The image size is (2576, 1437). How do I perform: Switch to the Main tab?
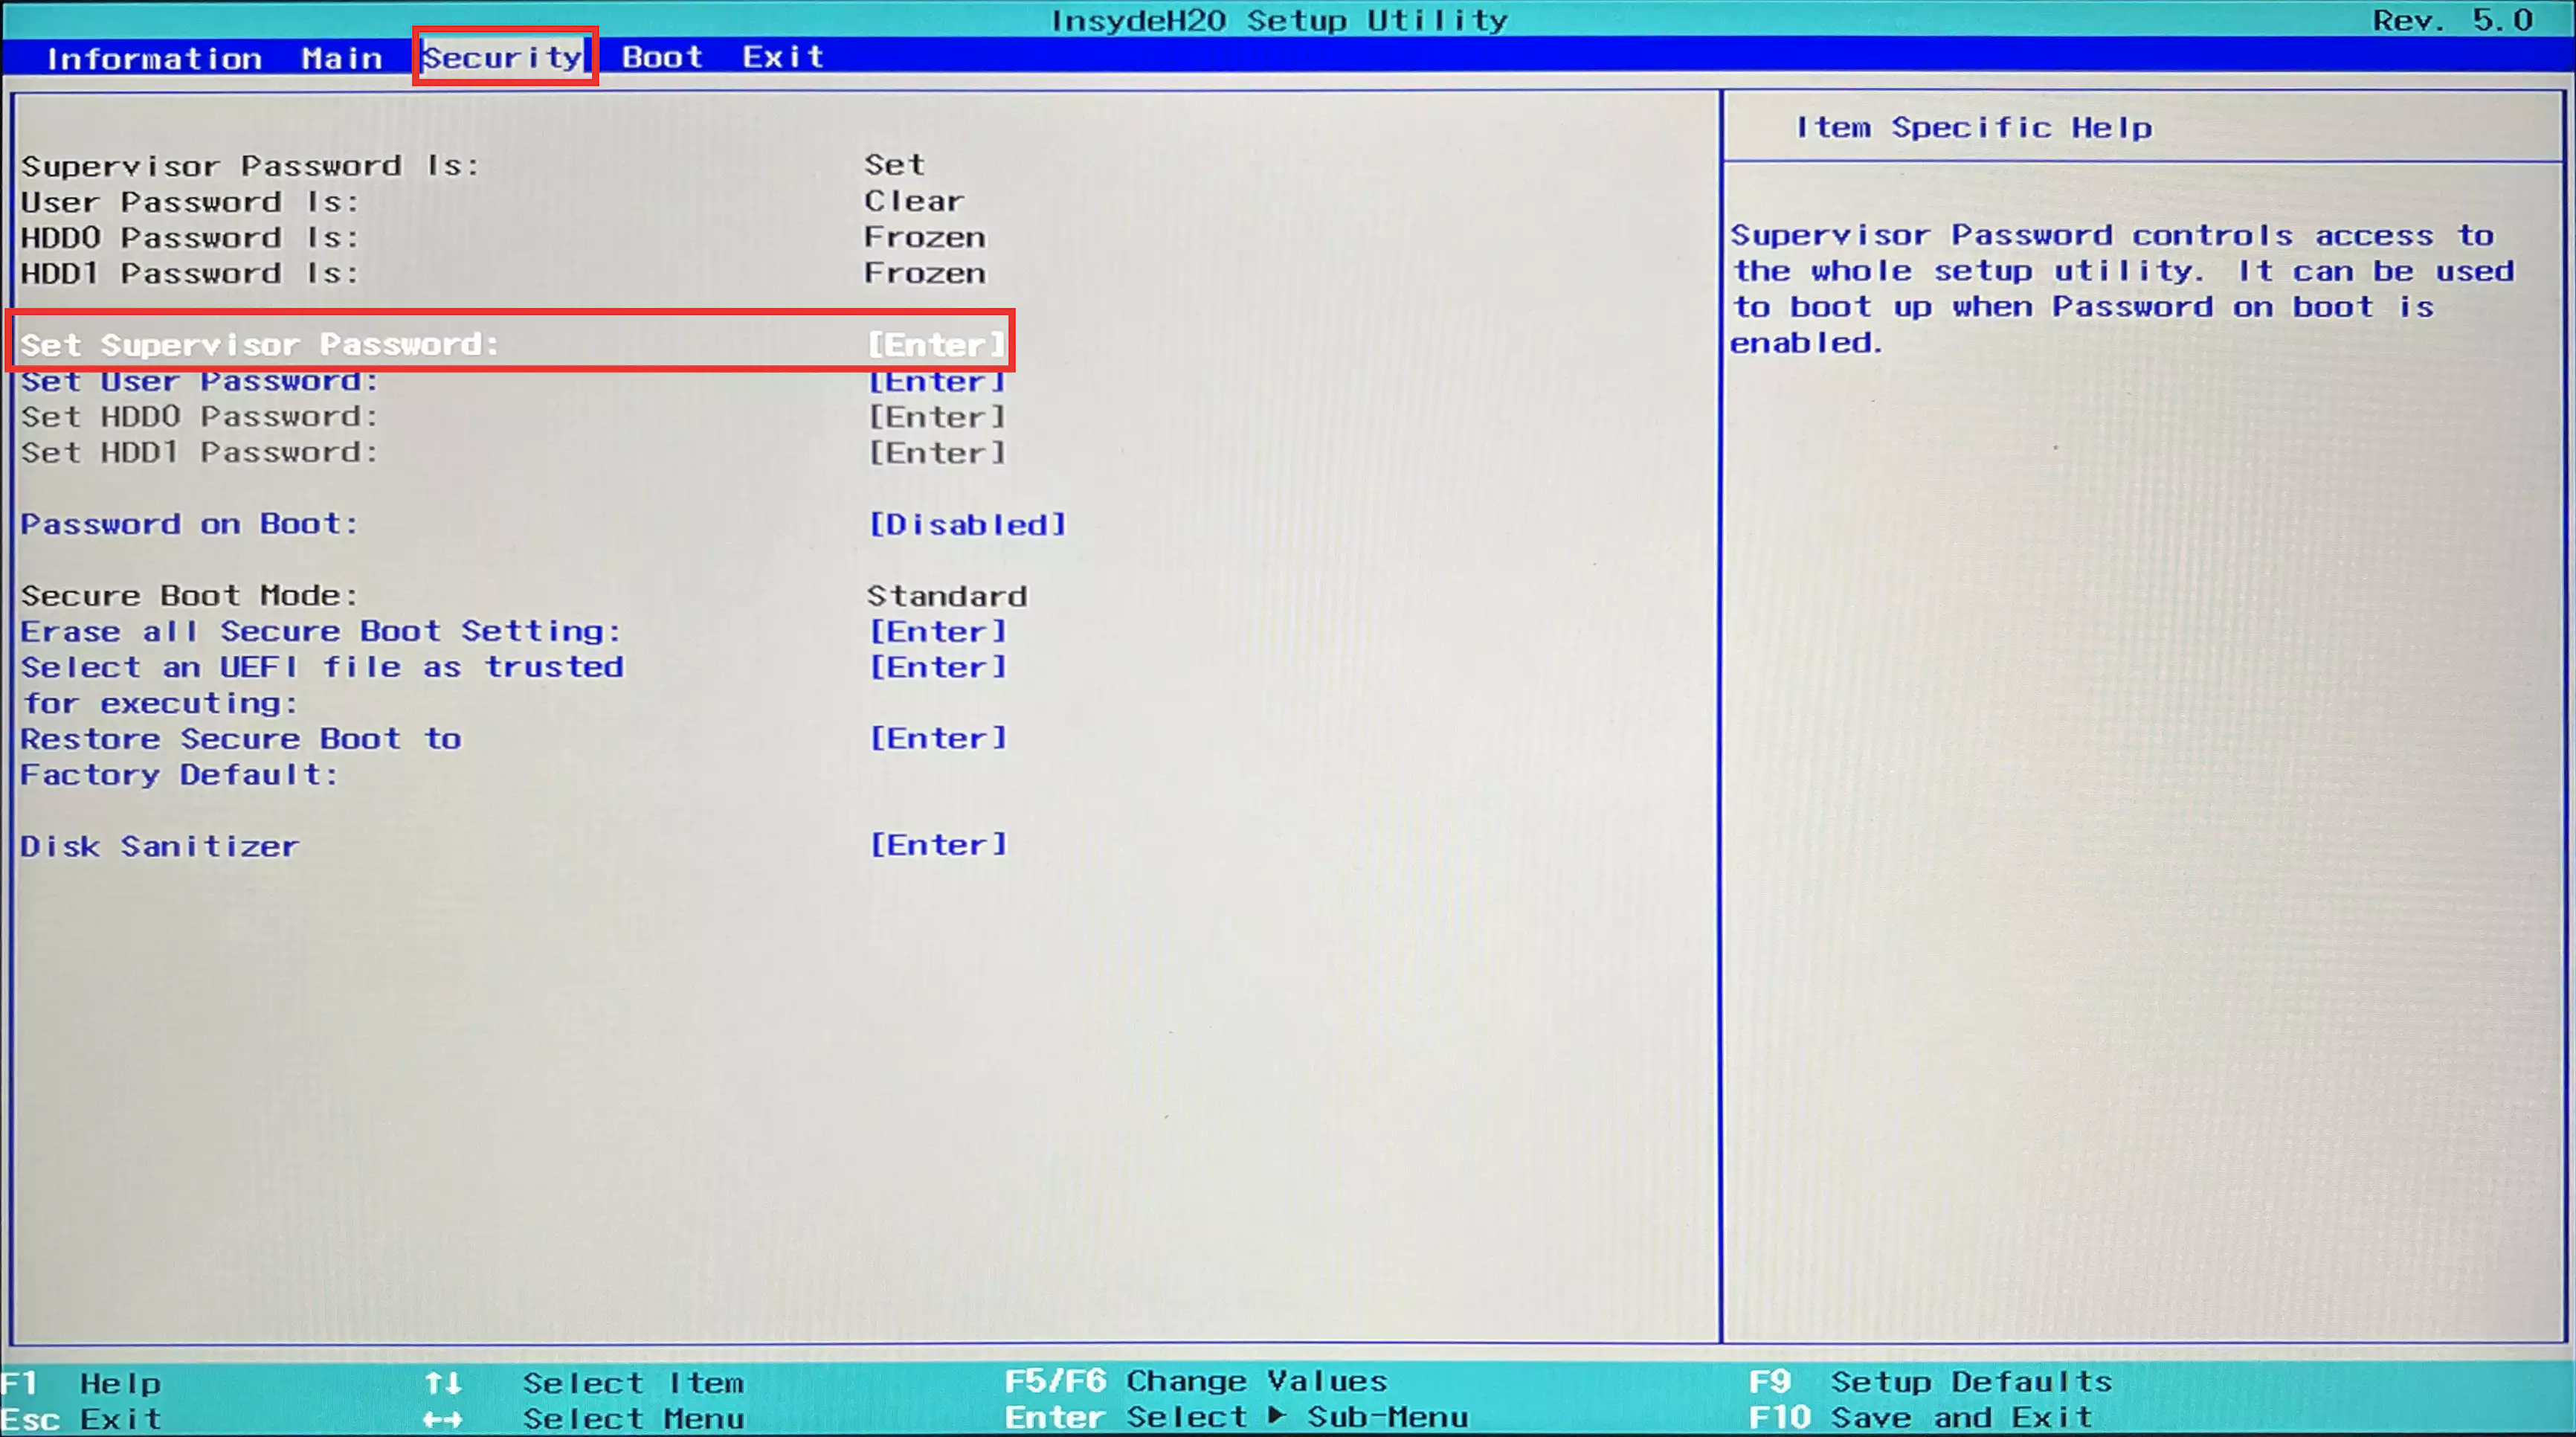(341, 57)
